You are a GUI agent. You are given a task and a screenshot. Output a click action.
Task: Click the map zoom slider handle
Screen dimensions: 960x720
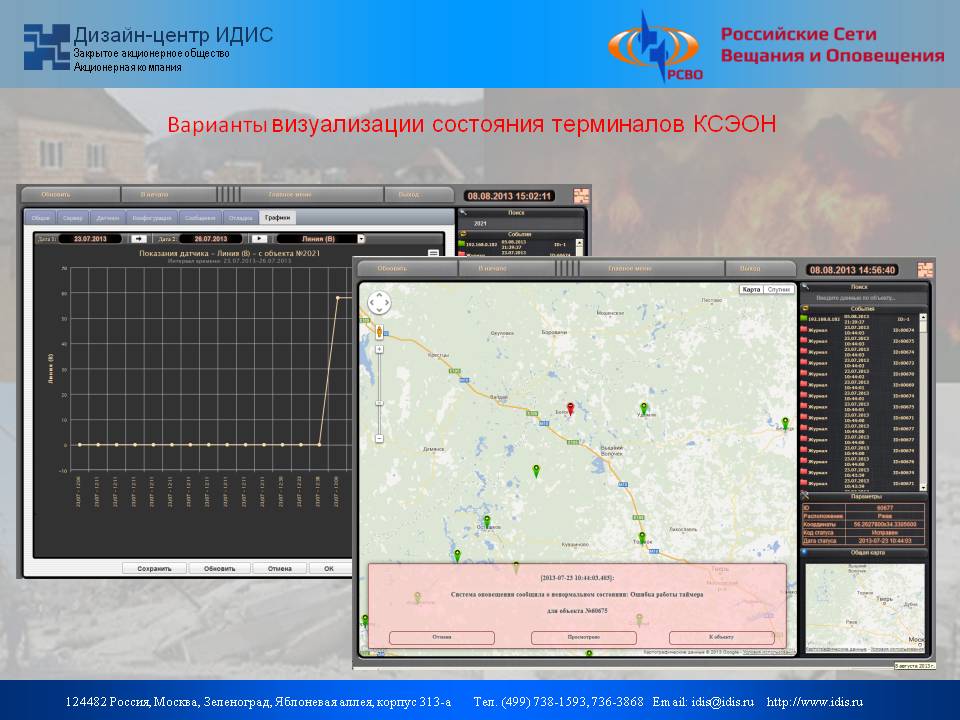(x=379, y=403)
